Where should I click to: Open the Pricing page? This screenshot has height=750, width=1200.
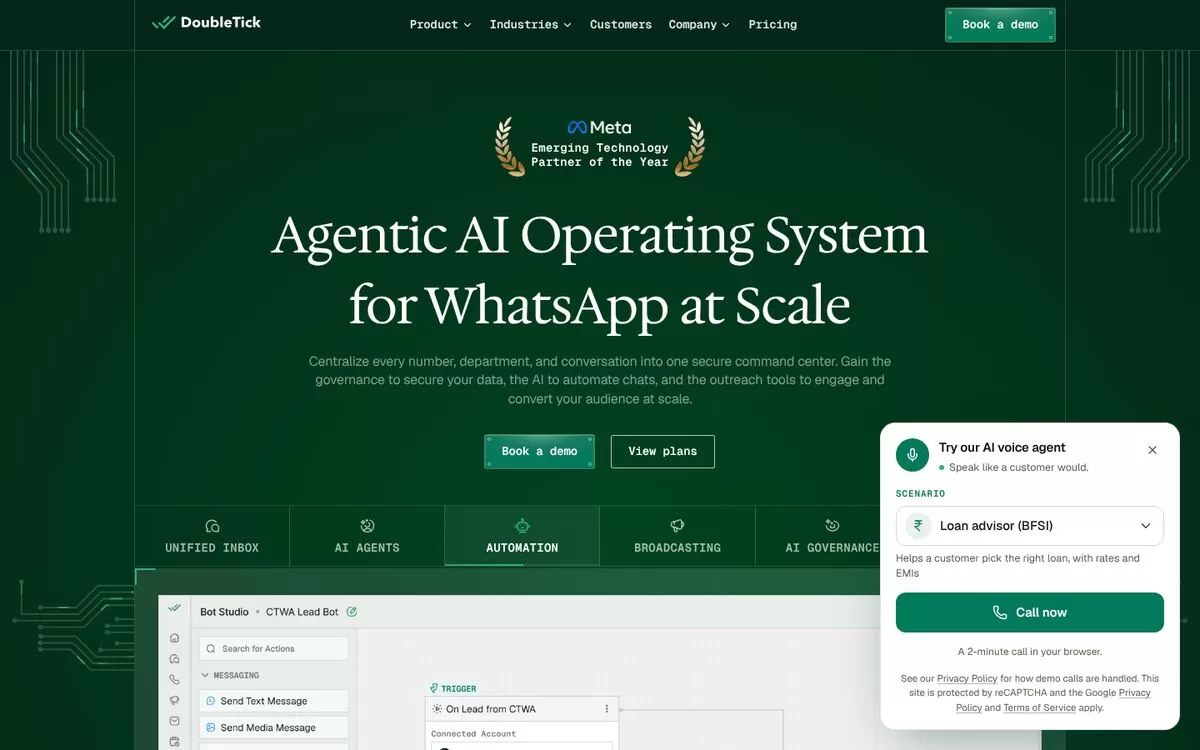(x=773, y=24)
